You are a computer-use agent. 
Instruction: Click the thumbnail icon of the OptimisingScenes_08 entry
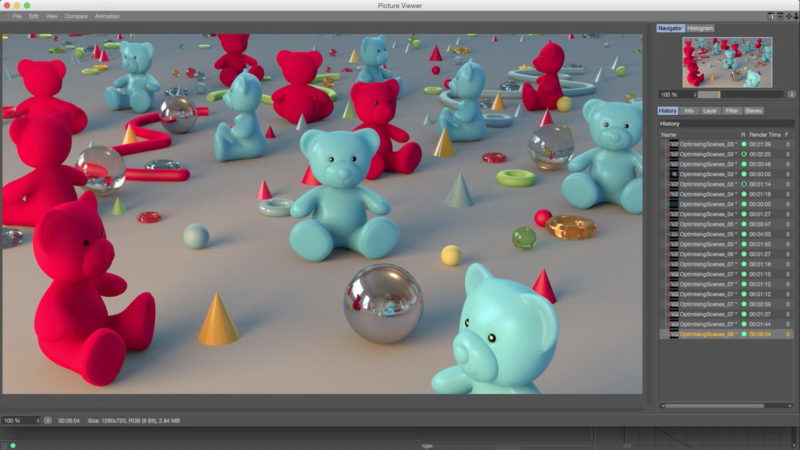tap(675, 334)
